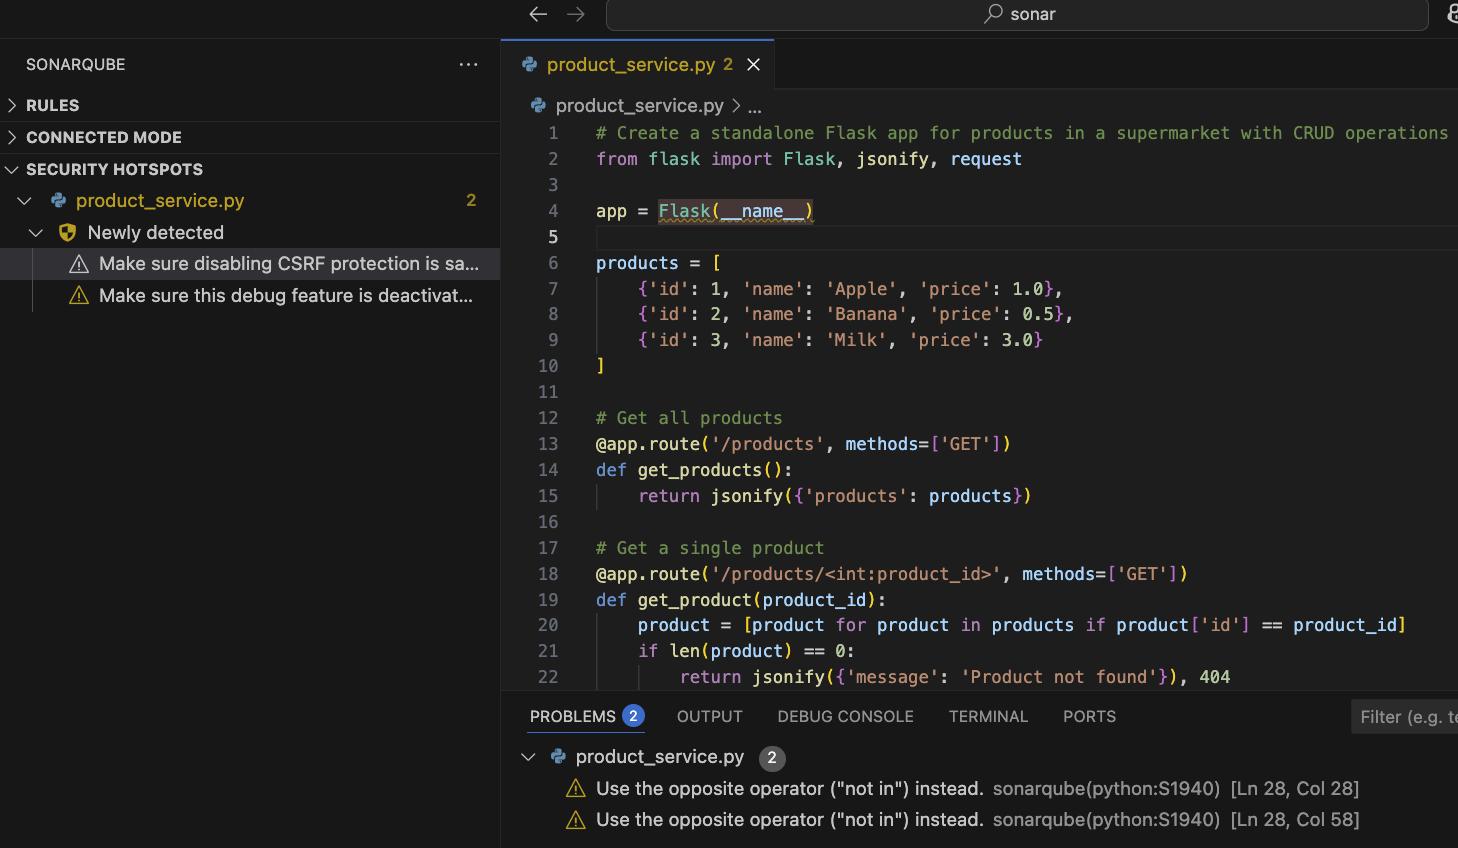Click the '# Get a single product' comment
1458x848 pixels.
[710, 548]
